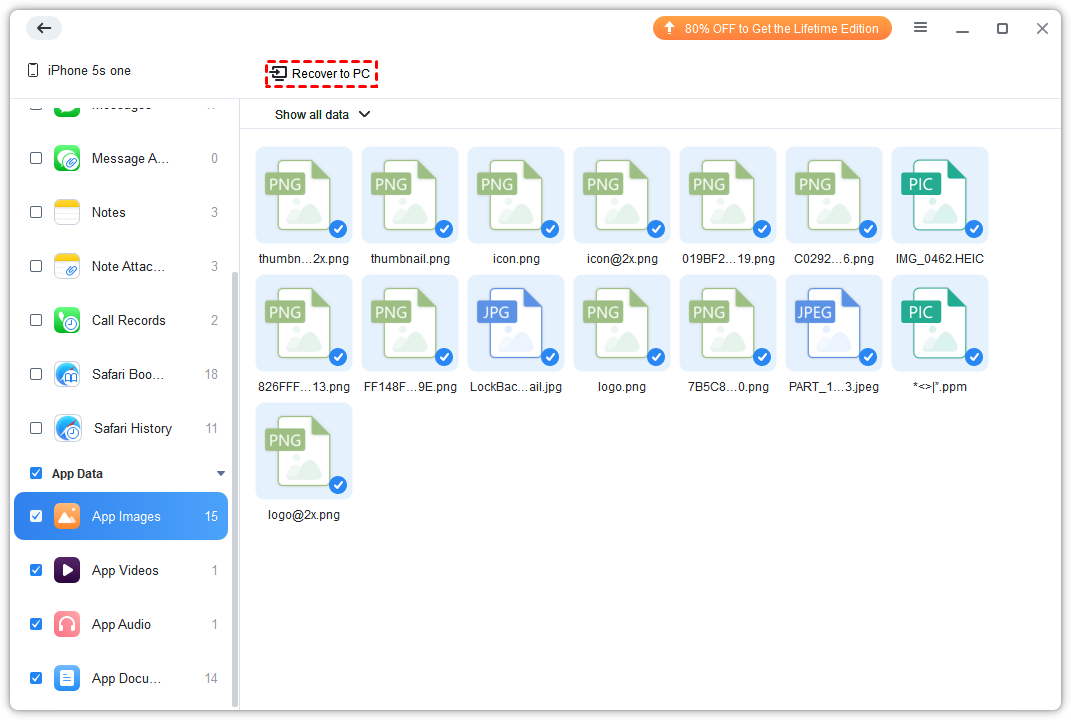Open the hamburger menu icon
1071x720 pixels.
pos(920,28)
